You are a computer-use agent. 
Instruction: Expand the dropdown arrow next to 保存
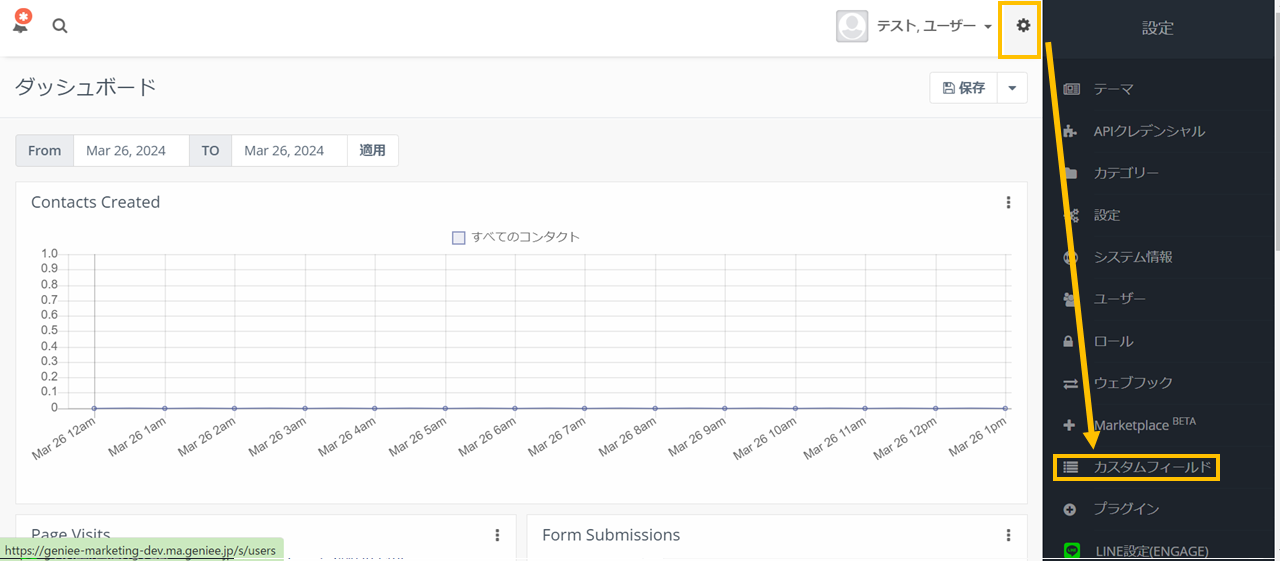tap(1012, 88)
